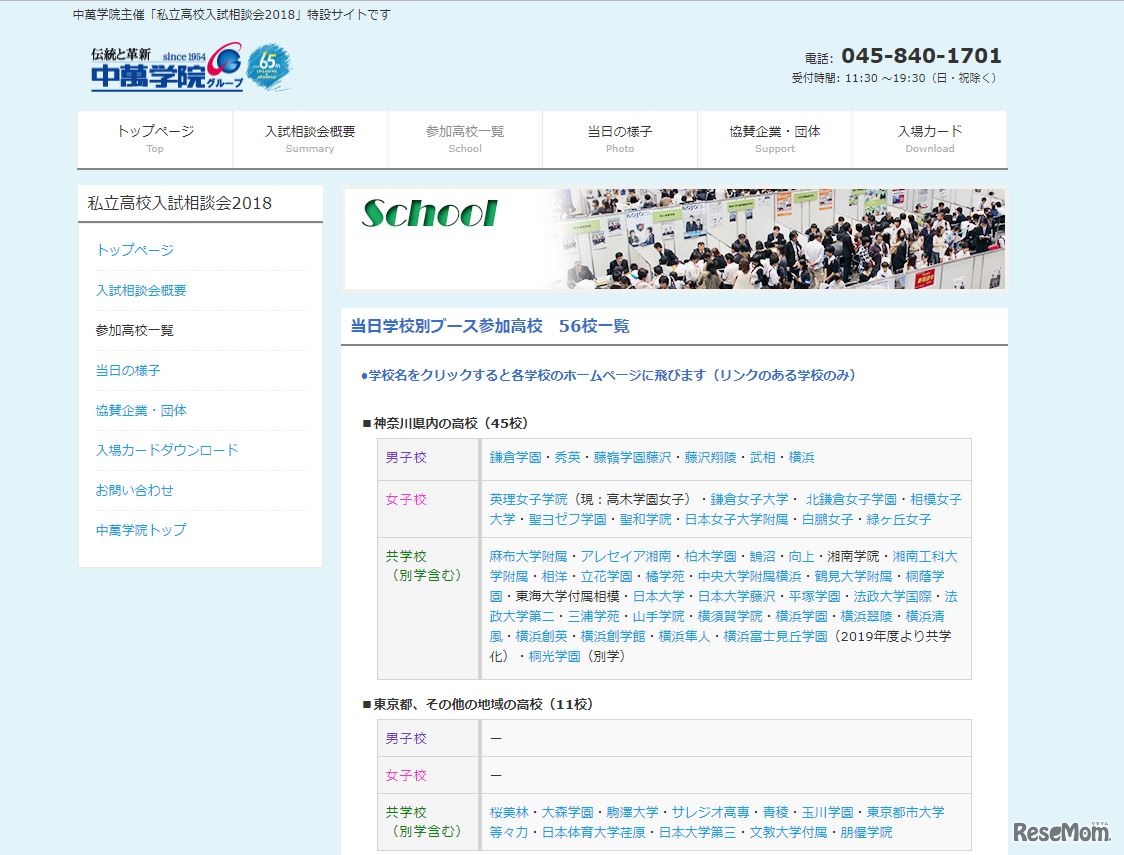The image size is (1124, 855).
Task: Open 山手学院 school link
Action: pyautogui.click(x=659, y=616)
